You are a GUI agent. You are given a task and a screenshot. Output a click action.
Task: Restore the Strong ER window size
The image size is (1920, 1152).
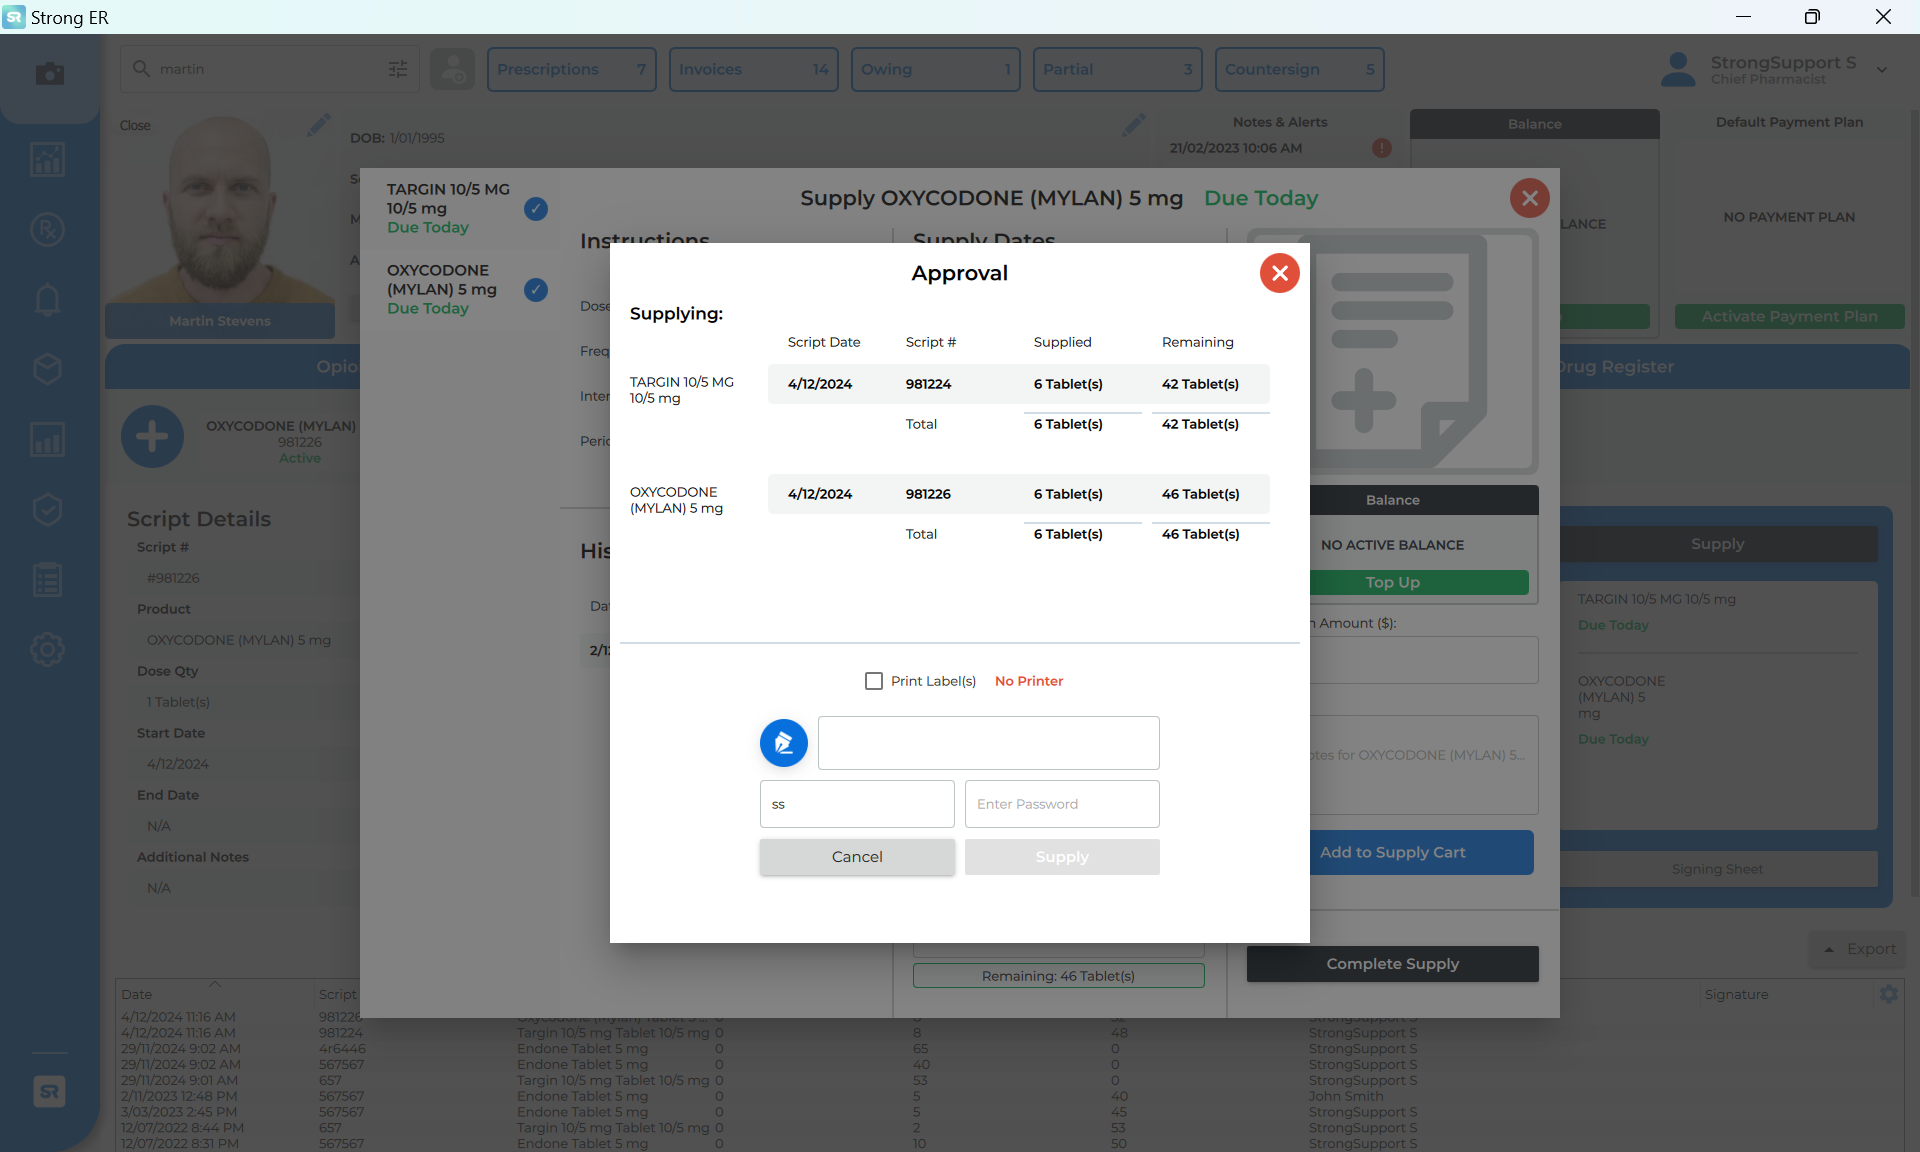(1812, 17)
